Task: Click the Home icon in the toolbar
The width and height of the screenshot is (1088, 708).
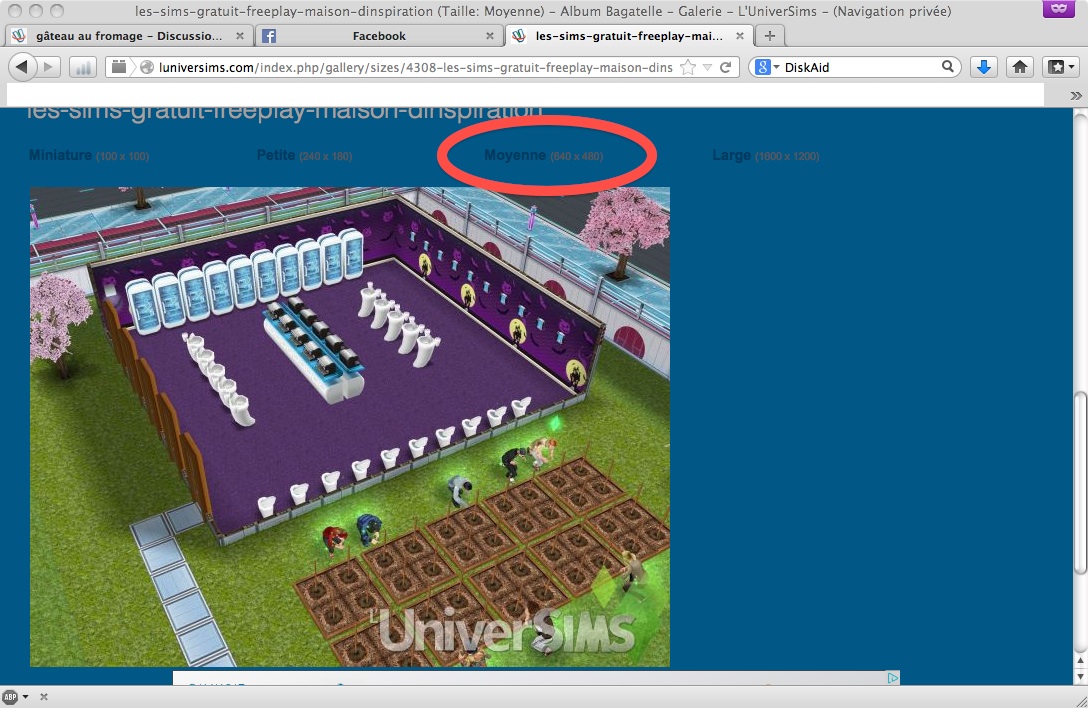Action: (x=1019, y=67)
